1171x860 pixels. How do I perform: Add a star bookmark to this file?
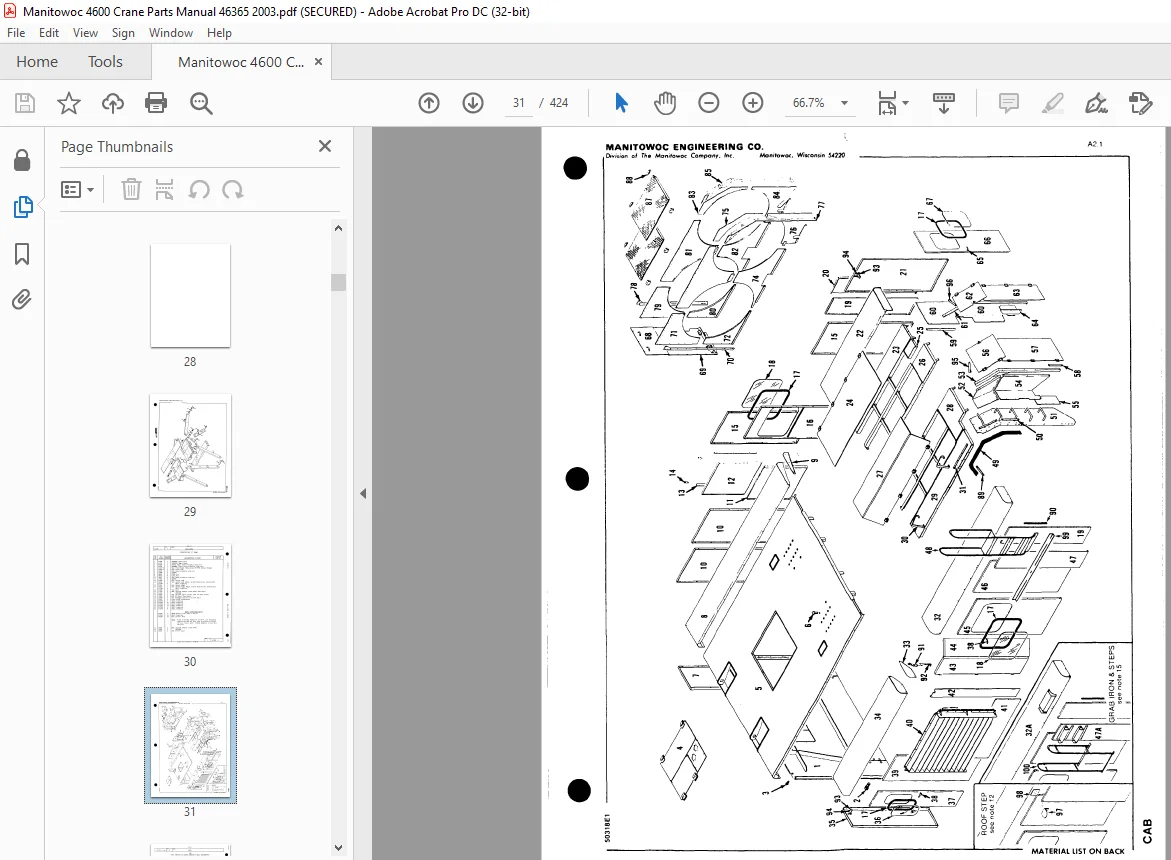click(69, 103)
